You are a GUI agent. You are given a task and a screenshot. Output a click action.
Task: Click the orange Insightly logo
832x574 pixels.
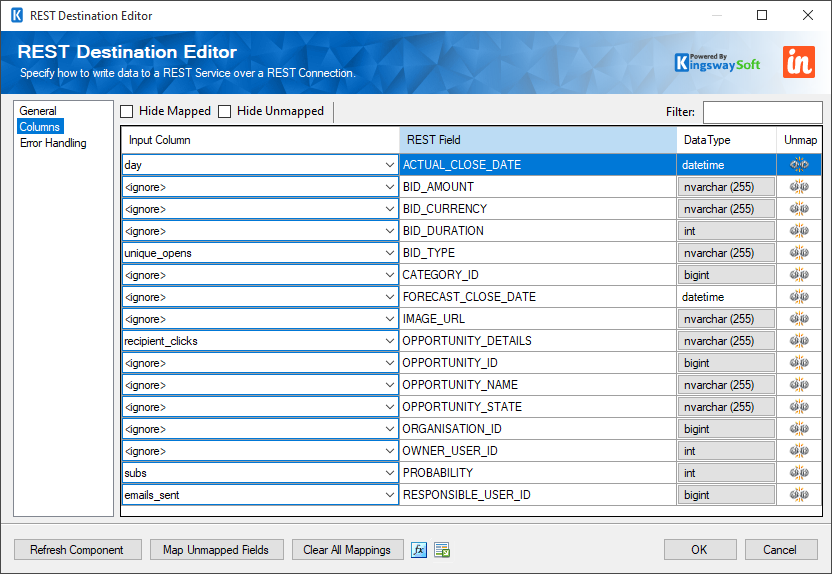click(799, 62)
